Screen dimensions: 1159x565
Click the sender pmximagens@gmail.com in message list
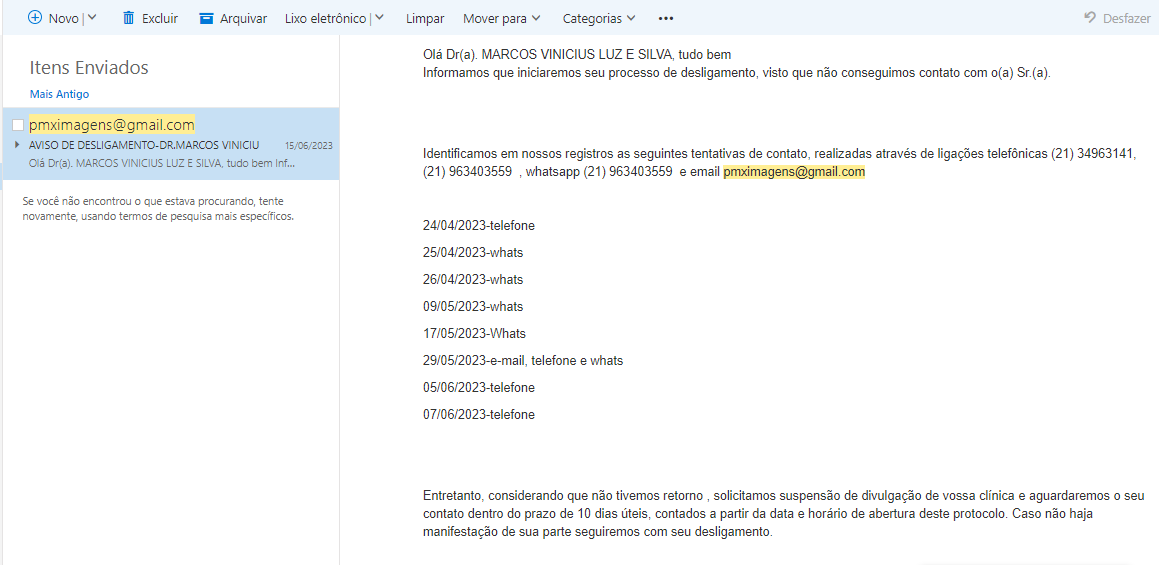(112, 124)
